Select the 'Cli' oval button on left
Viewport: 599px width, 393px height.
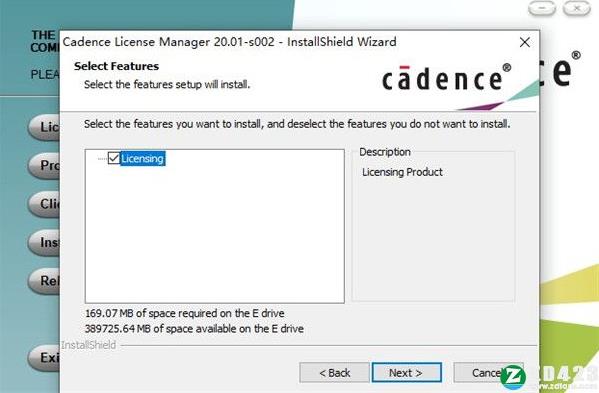44,204
